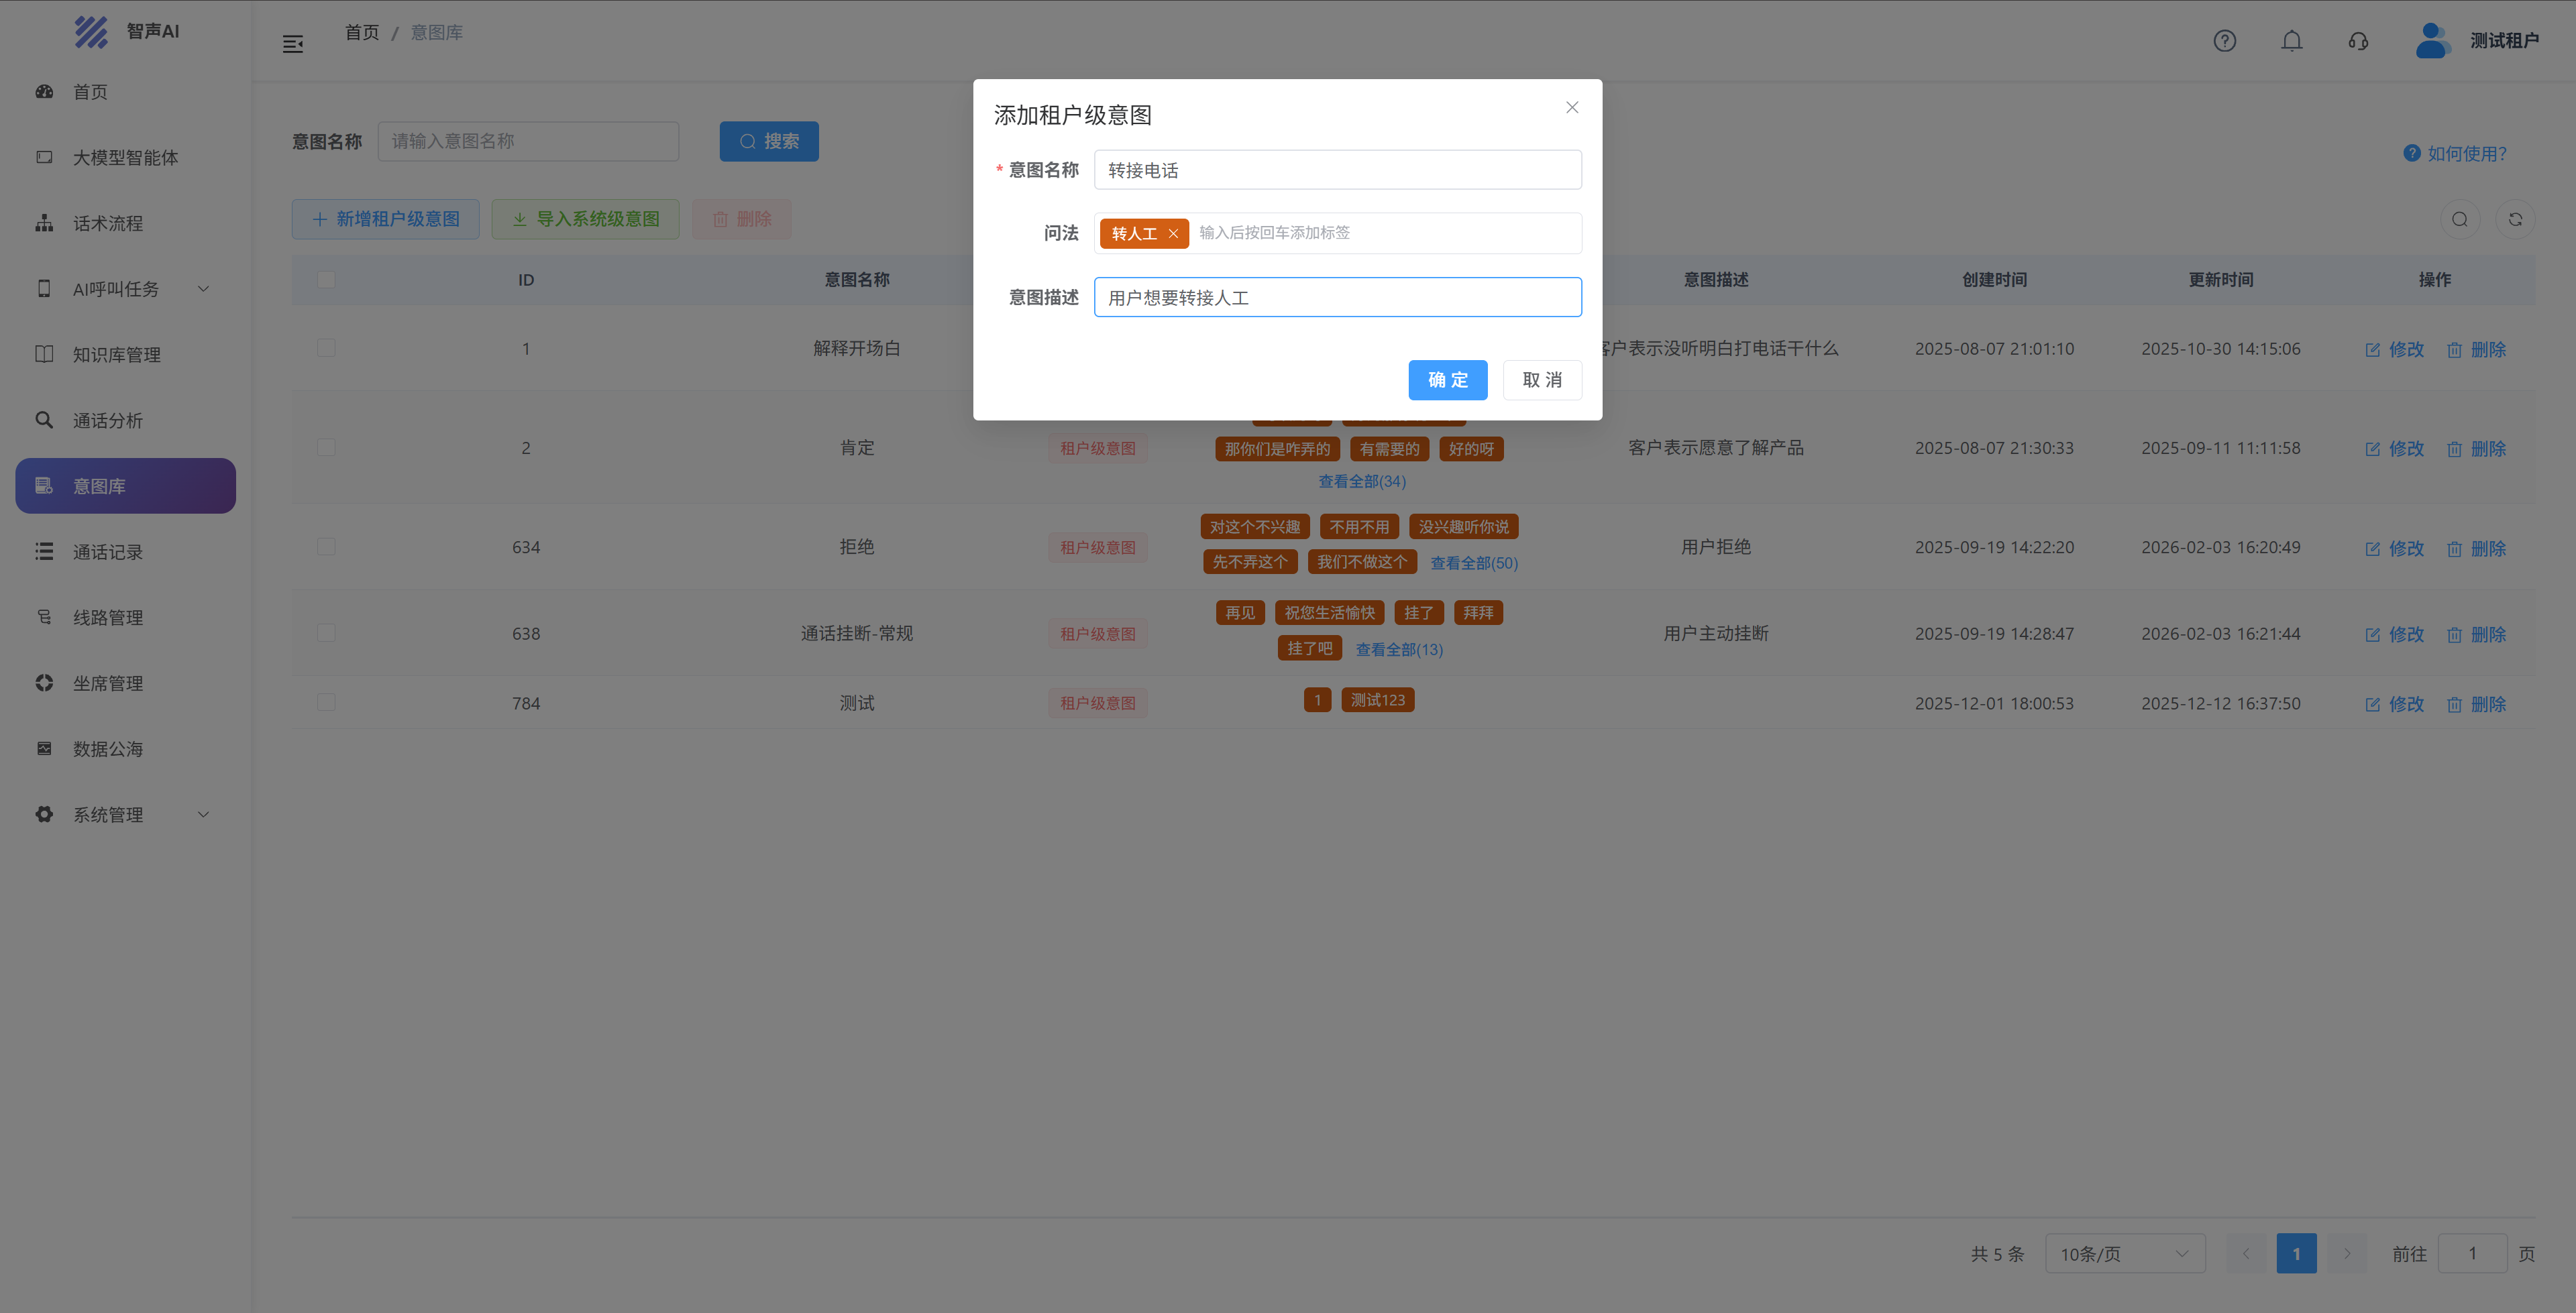The image size is (2576, 1313).
Task: Click the 导入系统级意图 button
Action: tap(585, 219)
